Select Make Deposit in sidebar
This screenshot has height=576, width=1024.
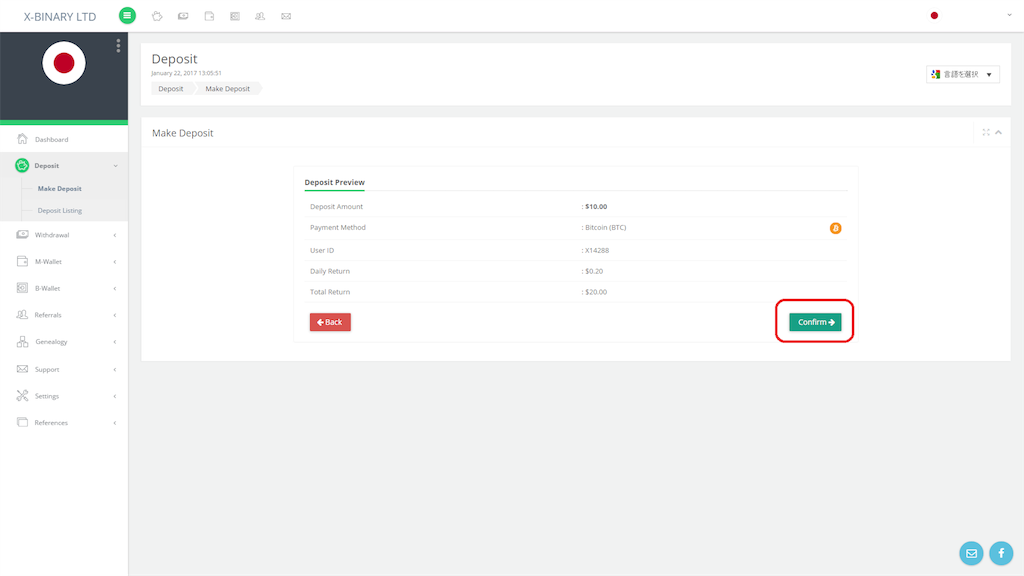click(59, 189)
